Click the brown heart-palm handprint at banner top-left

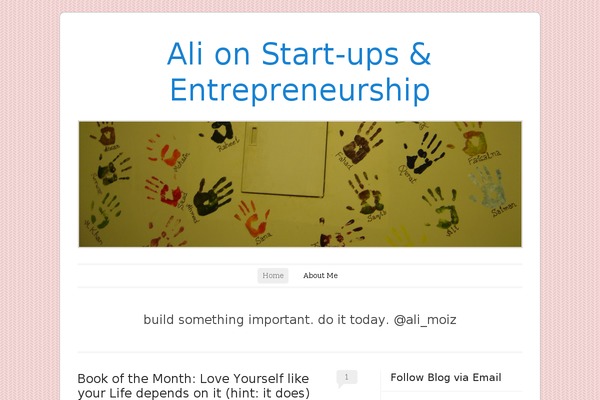pos(104,134)
